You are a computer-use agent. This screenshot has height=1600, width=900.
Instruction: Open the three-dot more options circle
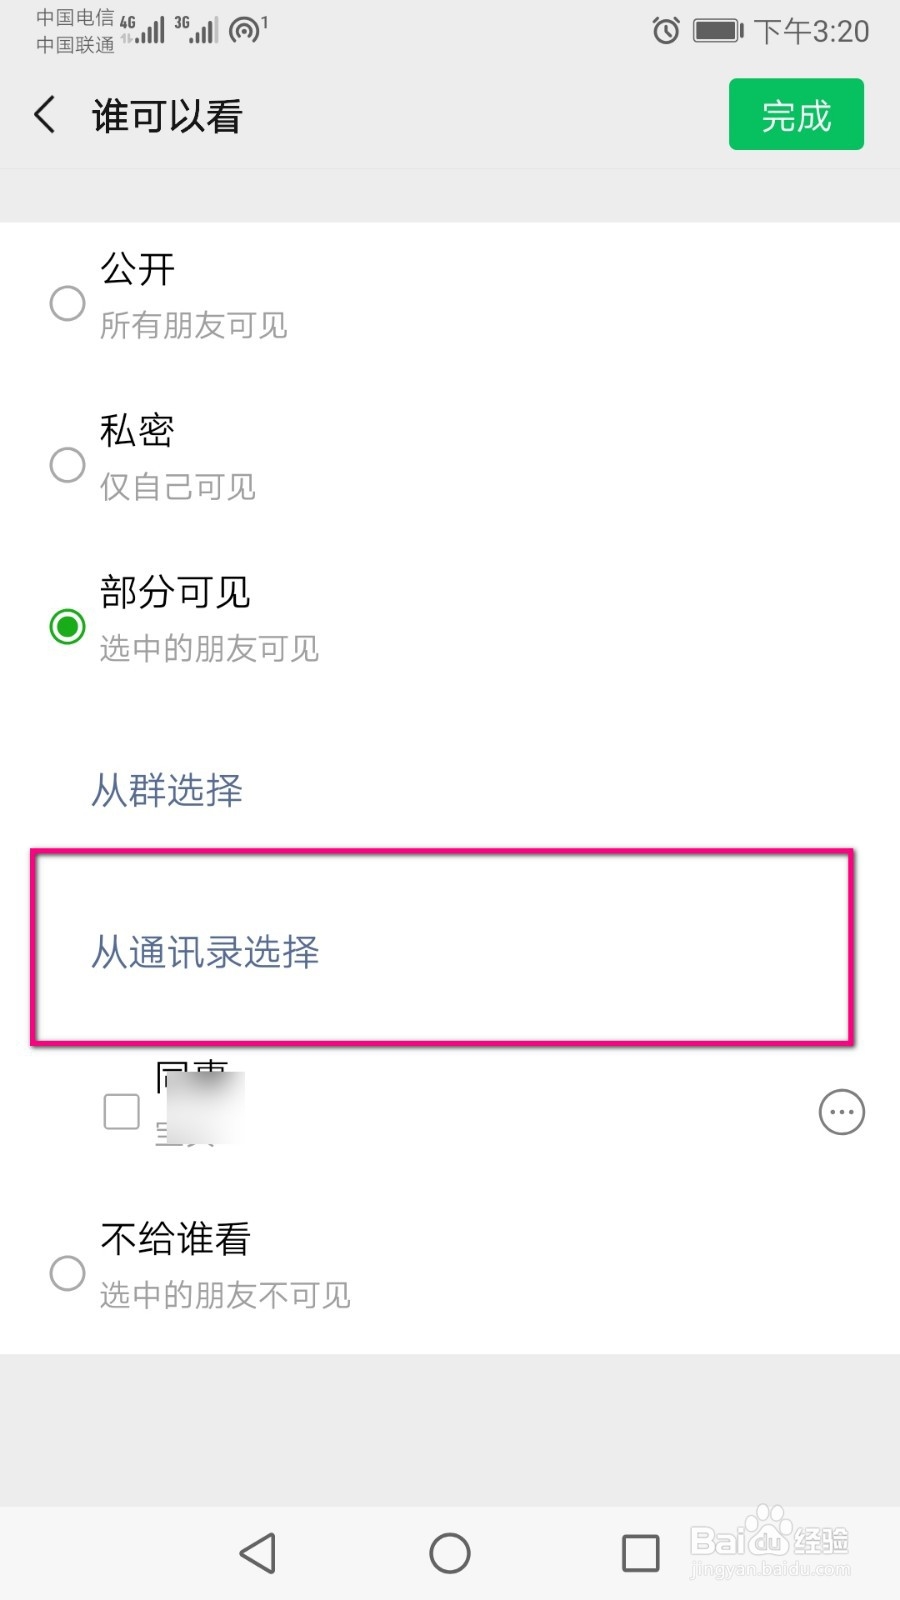coord(841,1112)
